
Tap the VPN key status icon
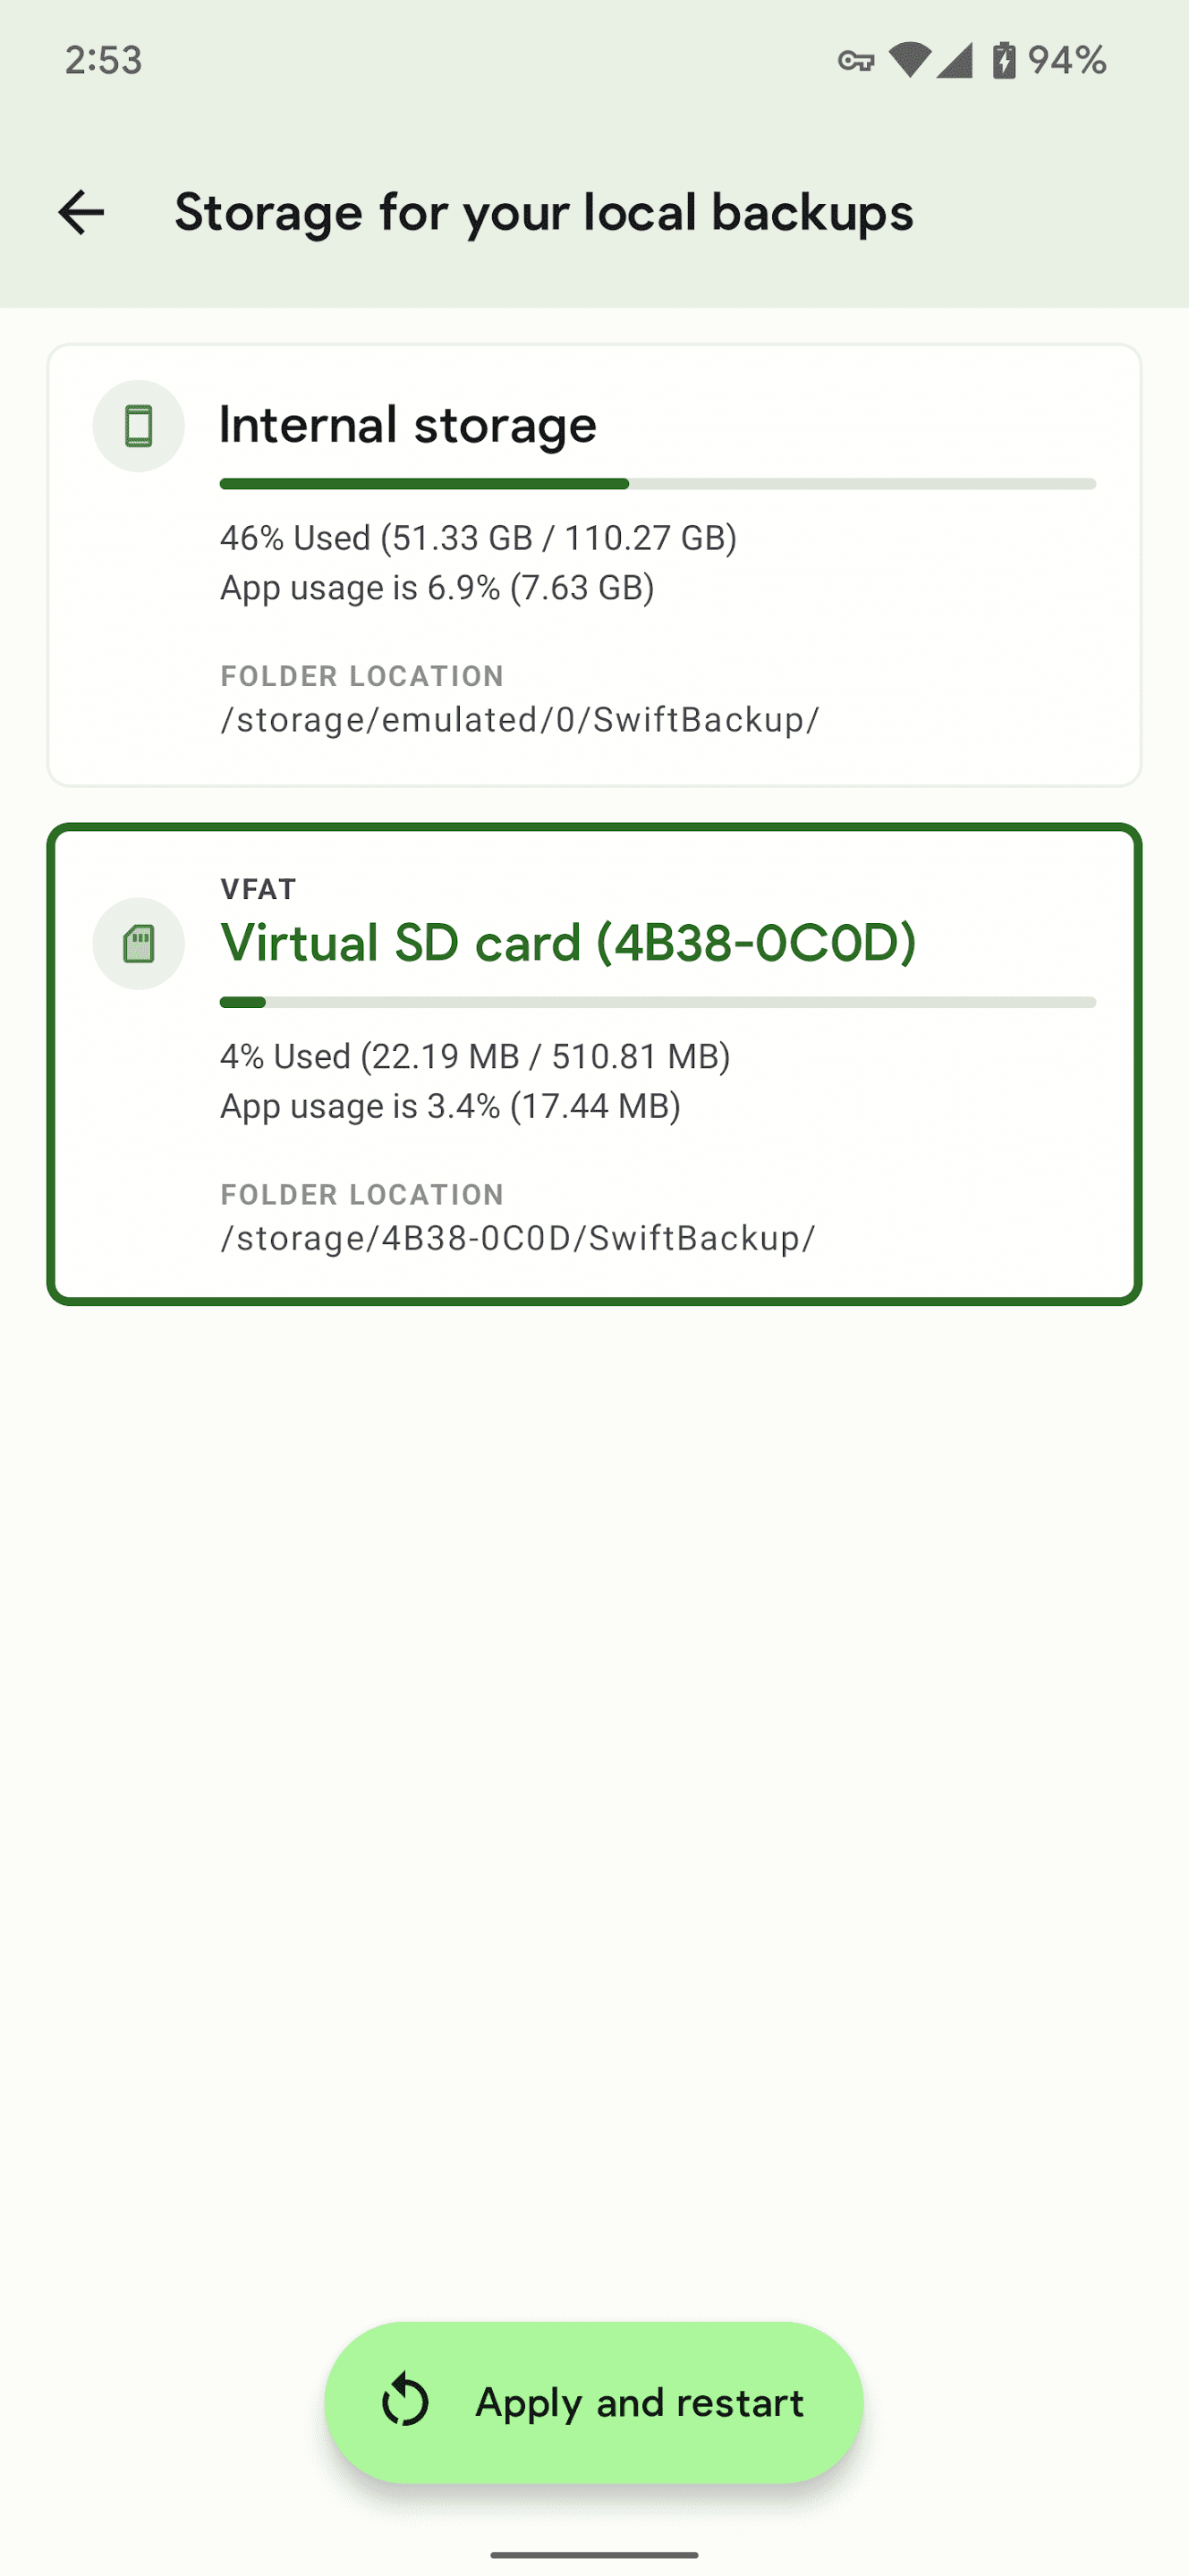click(x=855, y=61)
